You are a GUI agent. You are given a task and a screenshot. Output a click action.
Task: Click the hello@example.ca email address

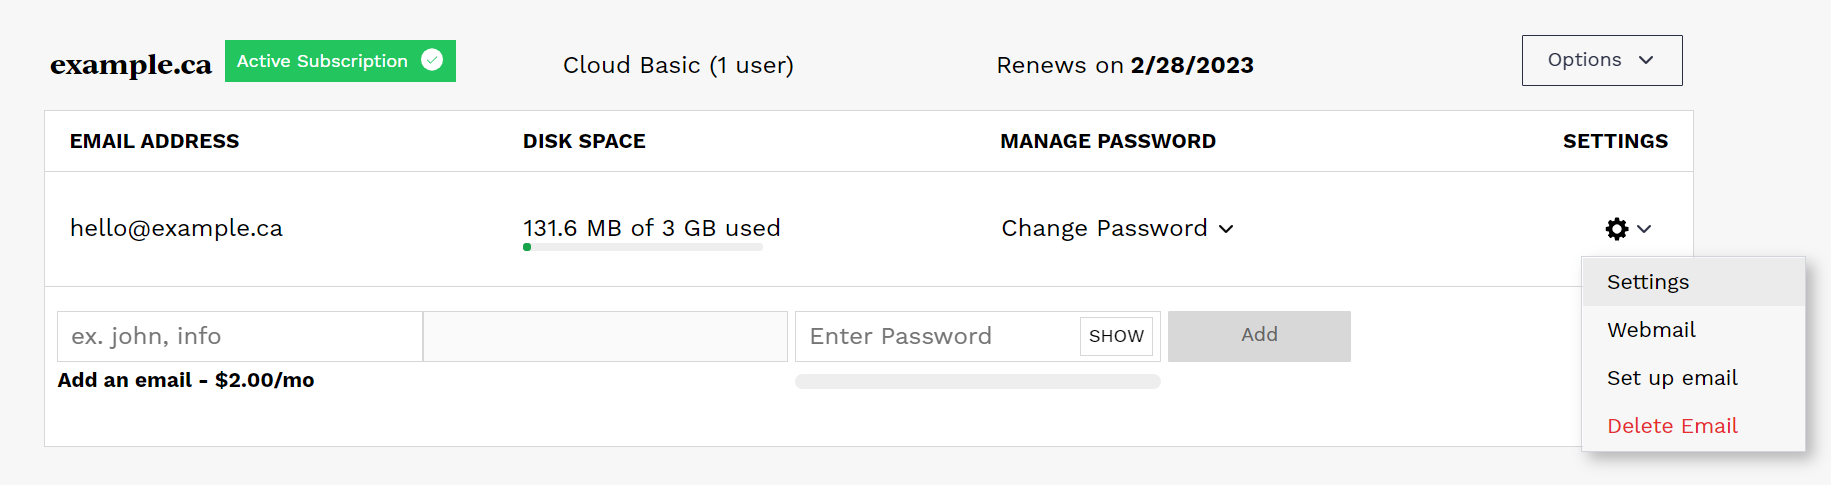click(176, 228)
